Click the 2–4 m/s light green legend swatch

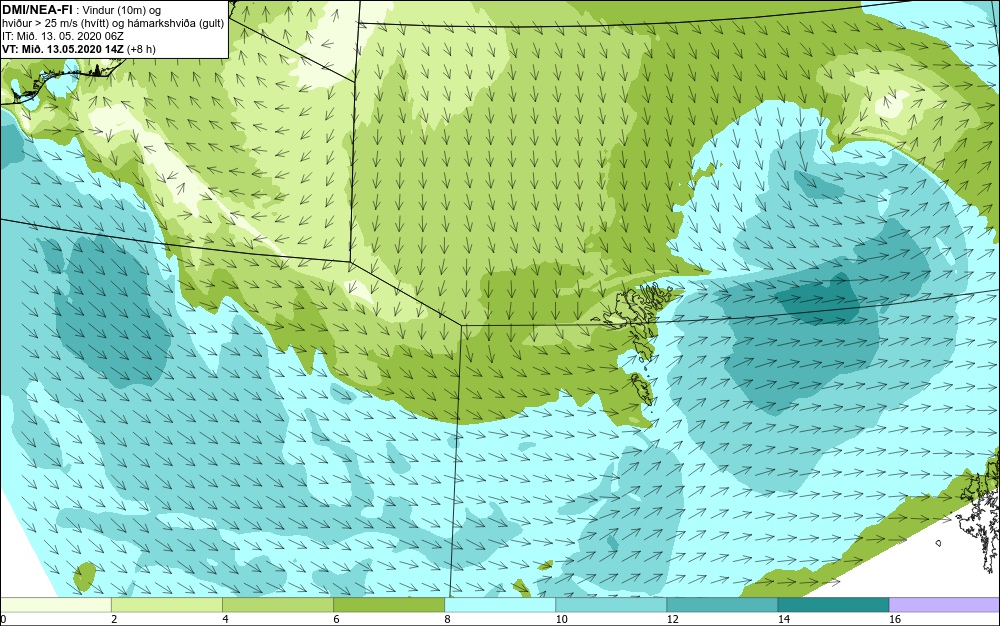point(166,605)
